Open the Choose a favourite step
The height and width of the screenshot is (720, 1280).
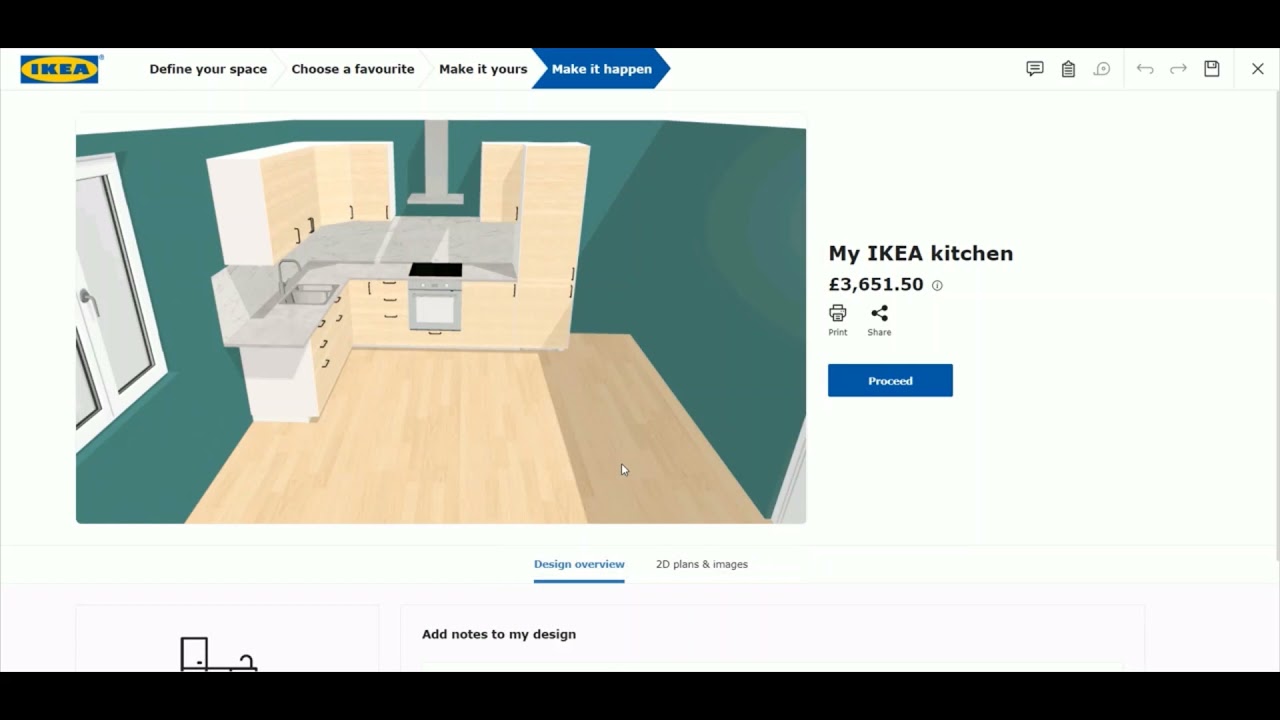point(353,68)
